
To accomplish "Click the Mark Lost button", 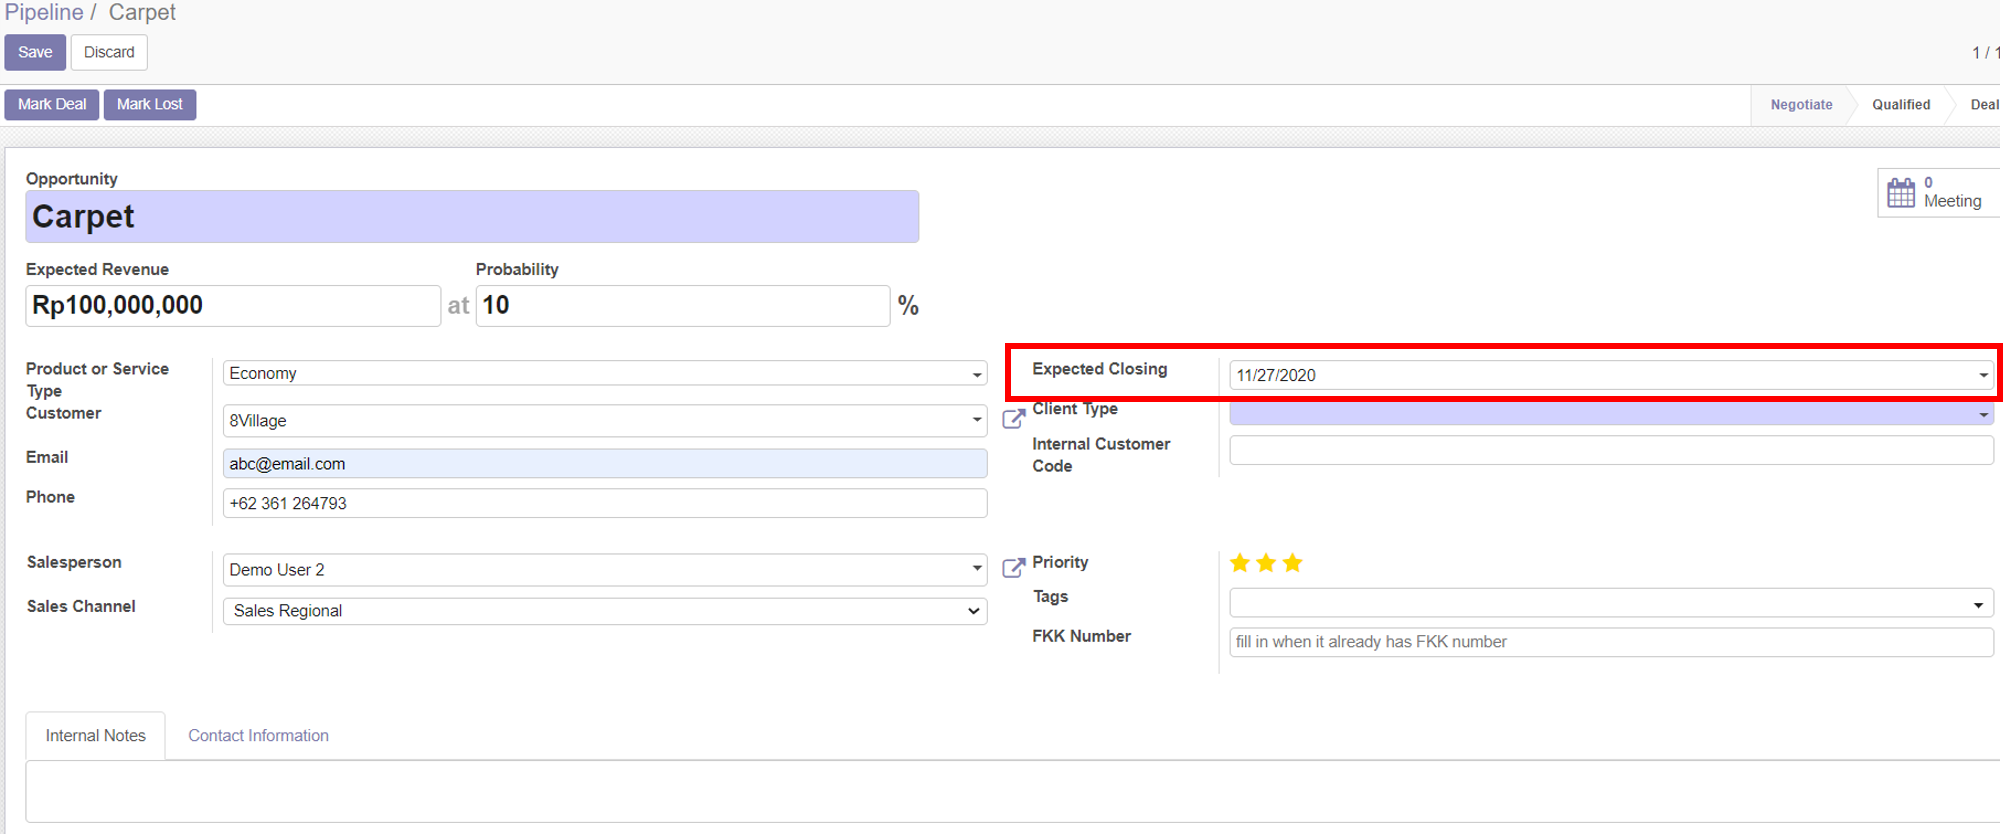I will tap(150, 104).
